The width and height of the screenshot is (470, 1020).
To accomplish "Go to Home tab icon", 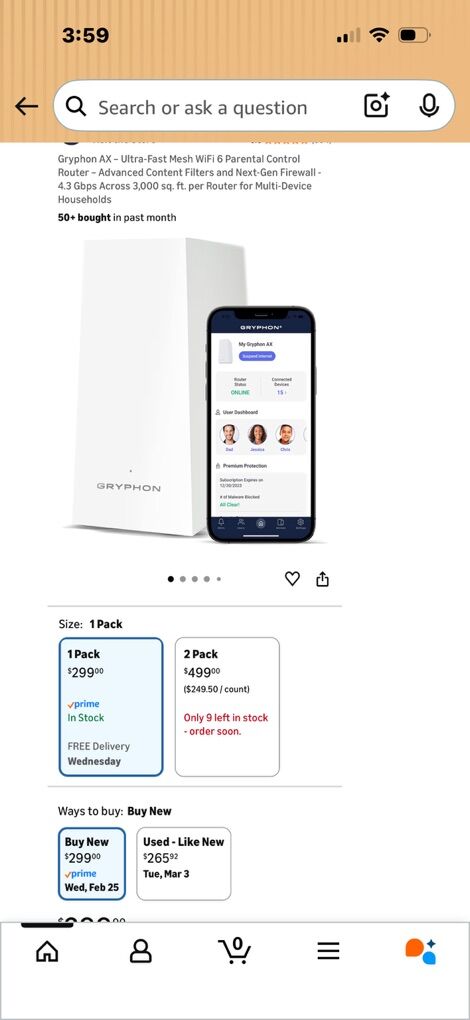I will [47, 951].
